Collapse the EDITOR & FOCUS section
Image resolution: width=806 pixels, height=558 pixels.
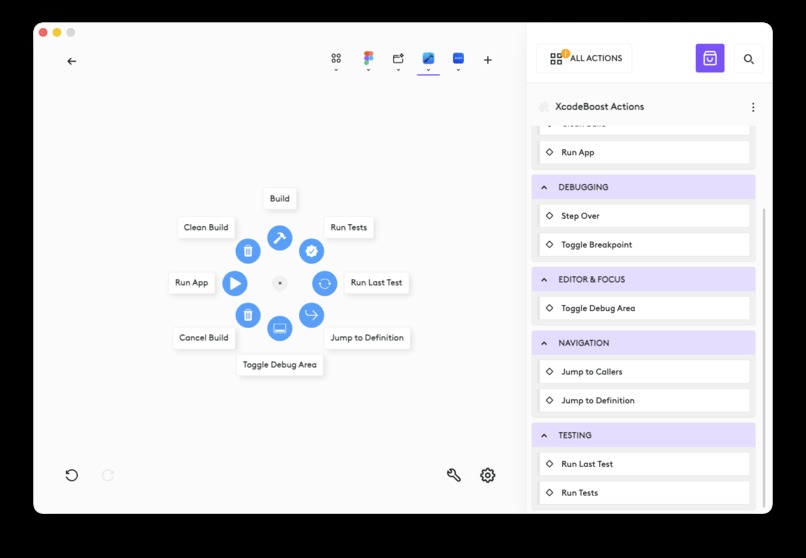point(544,280)
